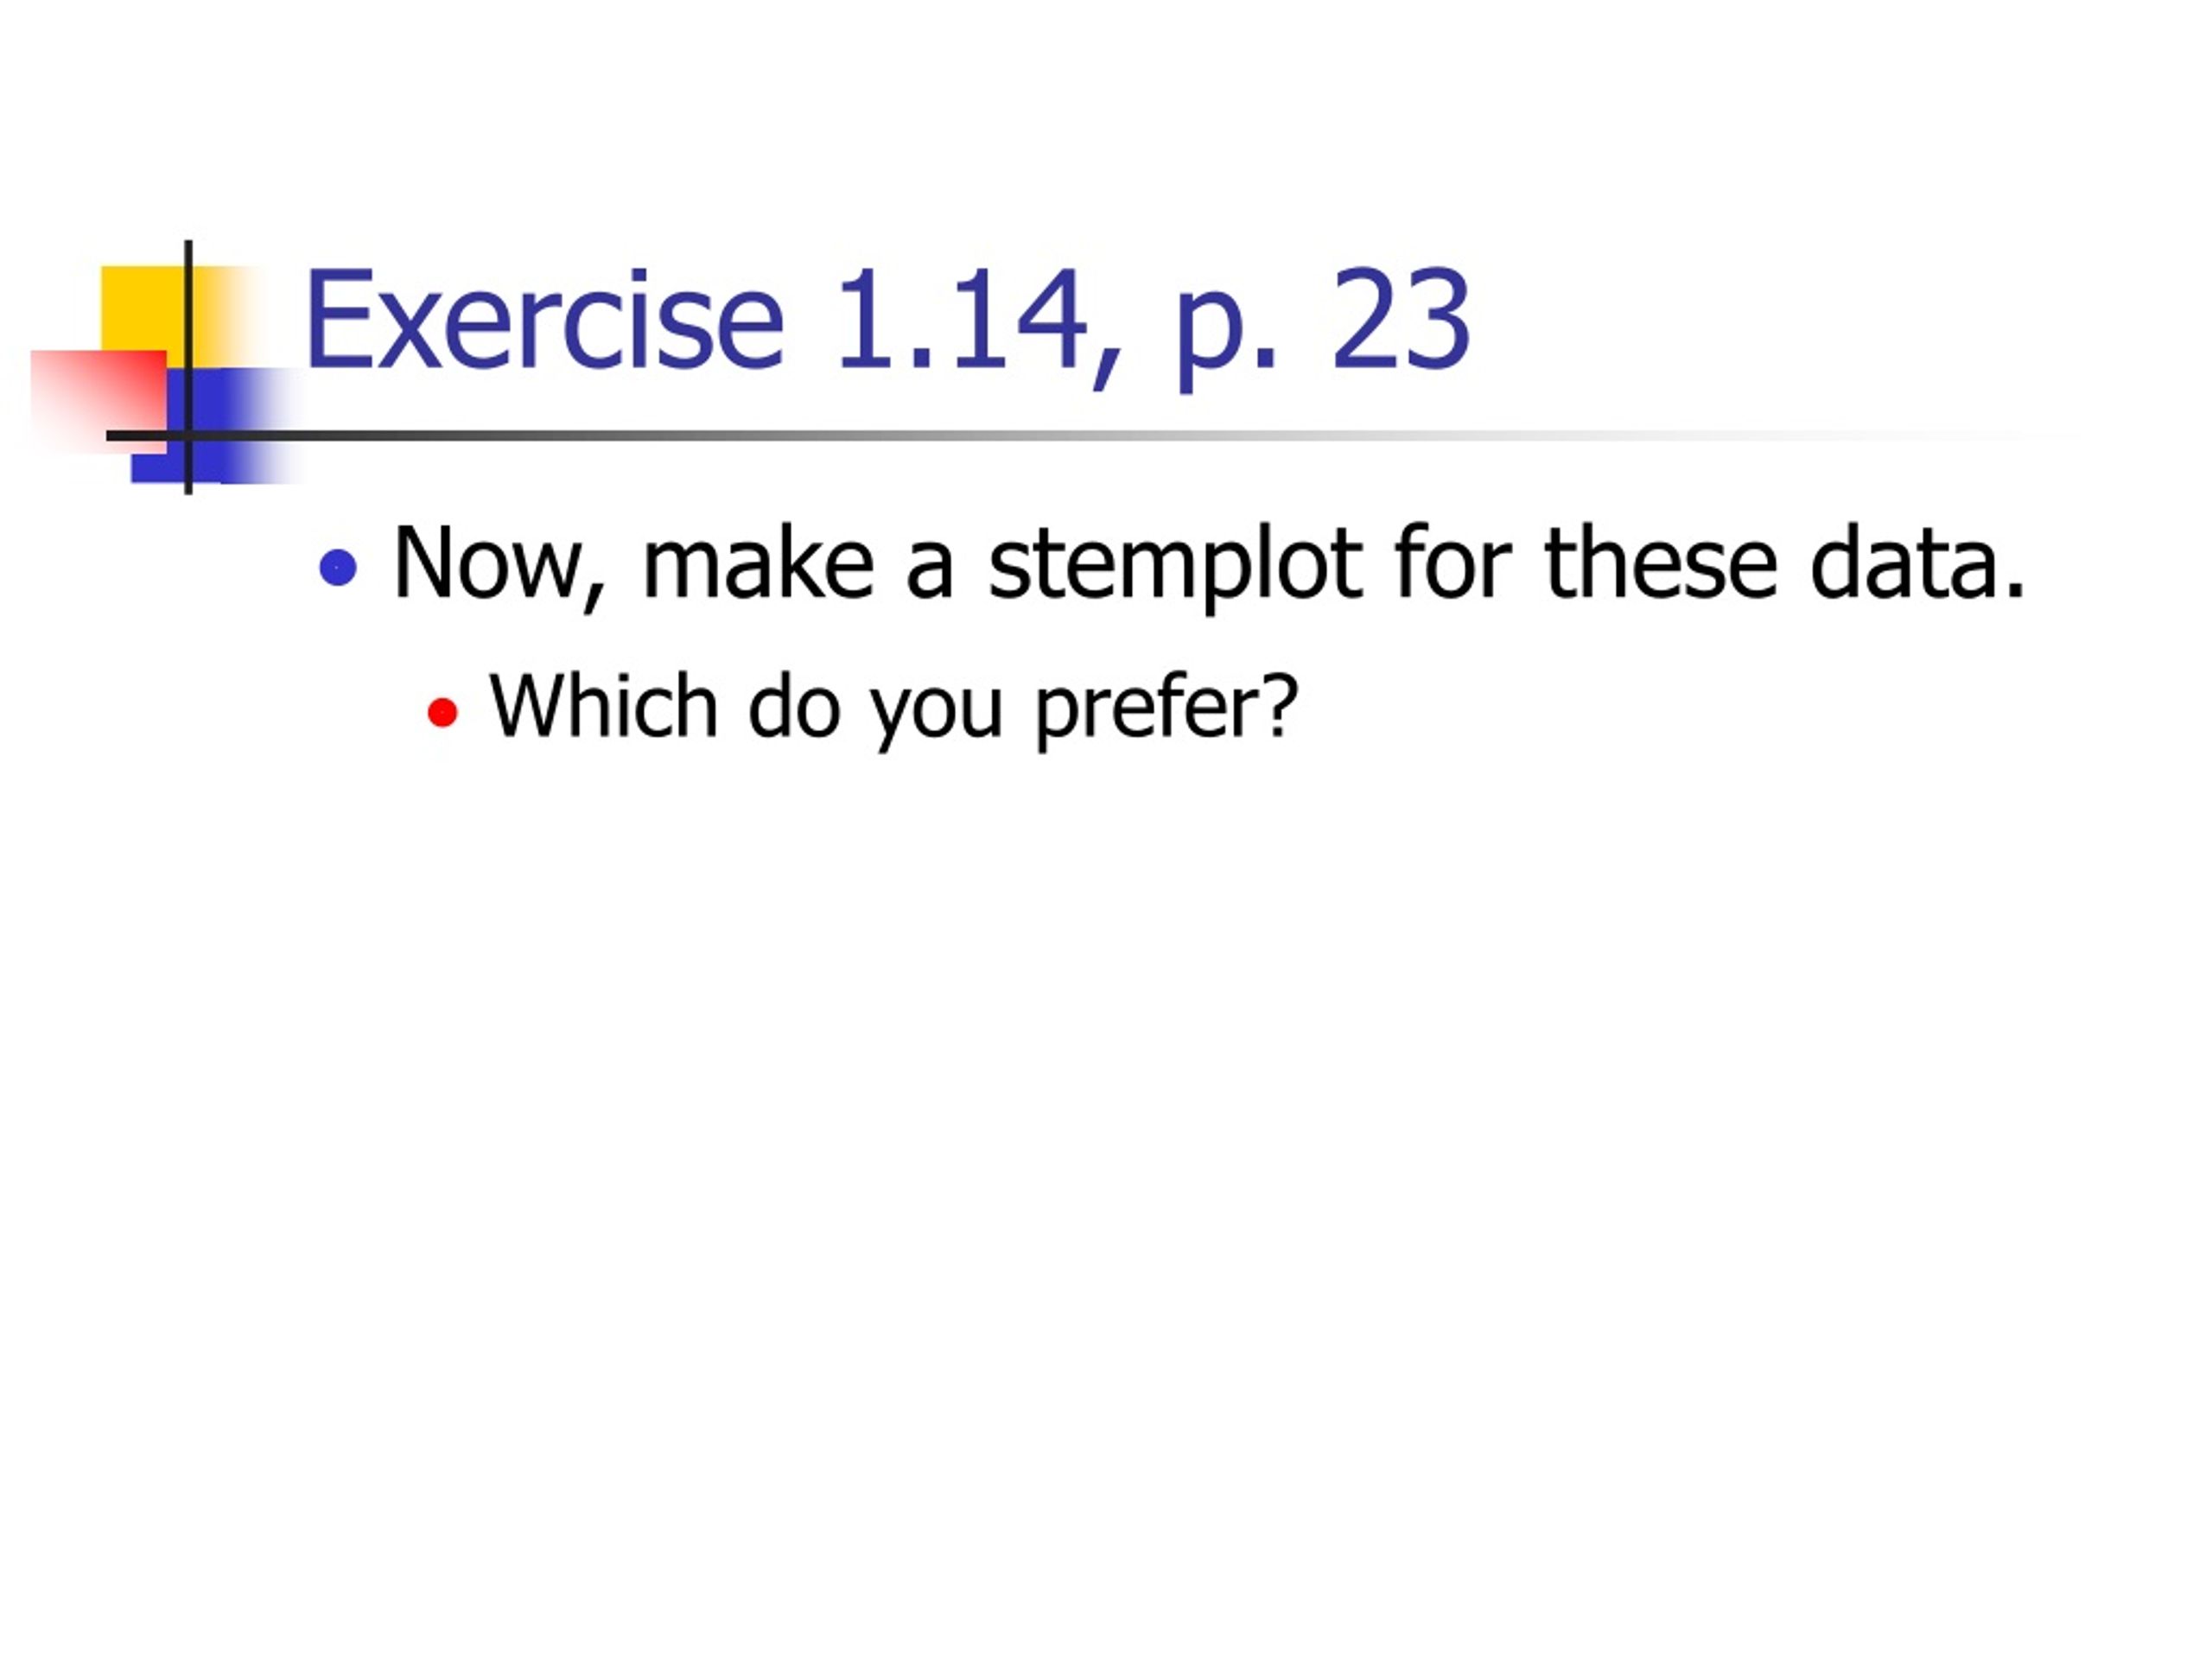
Task: Click the number 1.14 in title
Action: tap(961, 320)
